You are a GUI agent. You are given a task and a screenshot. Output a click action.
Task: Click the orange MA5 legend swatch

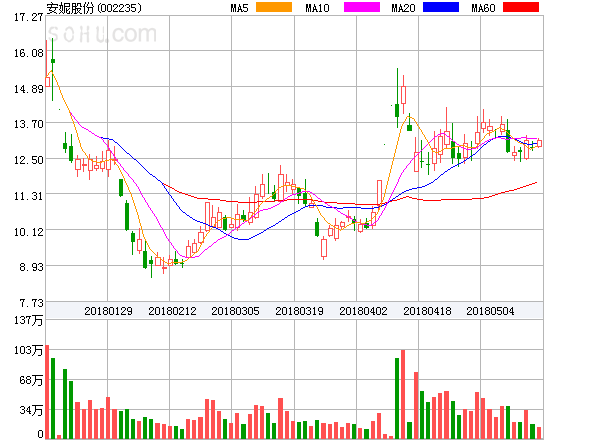[274, 7]
